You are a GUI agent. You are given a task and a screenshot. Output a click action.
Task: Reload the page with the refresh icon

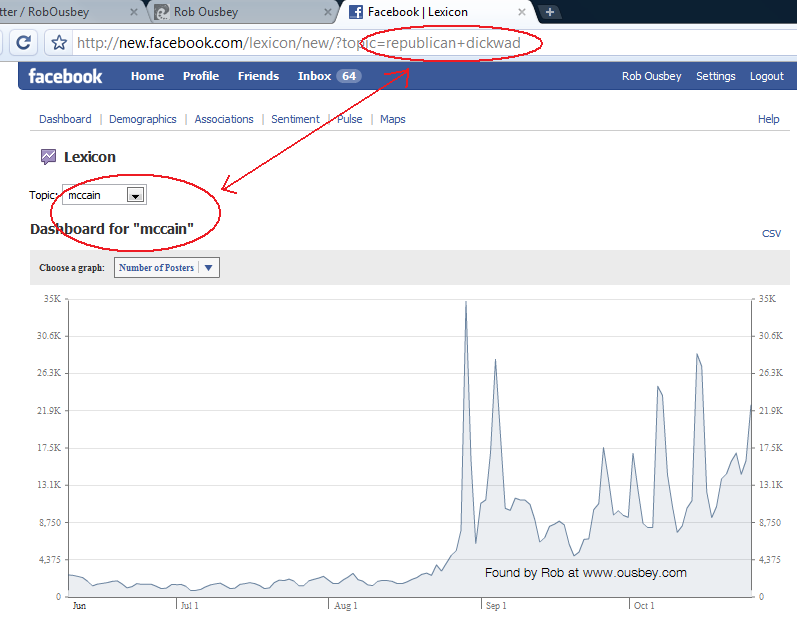pyautogui.click(x=23, y=43)
